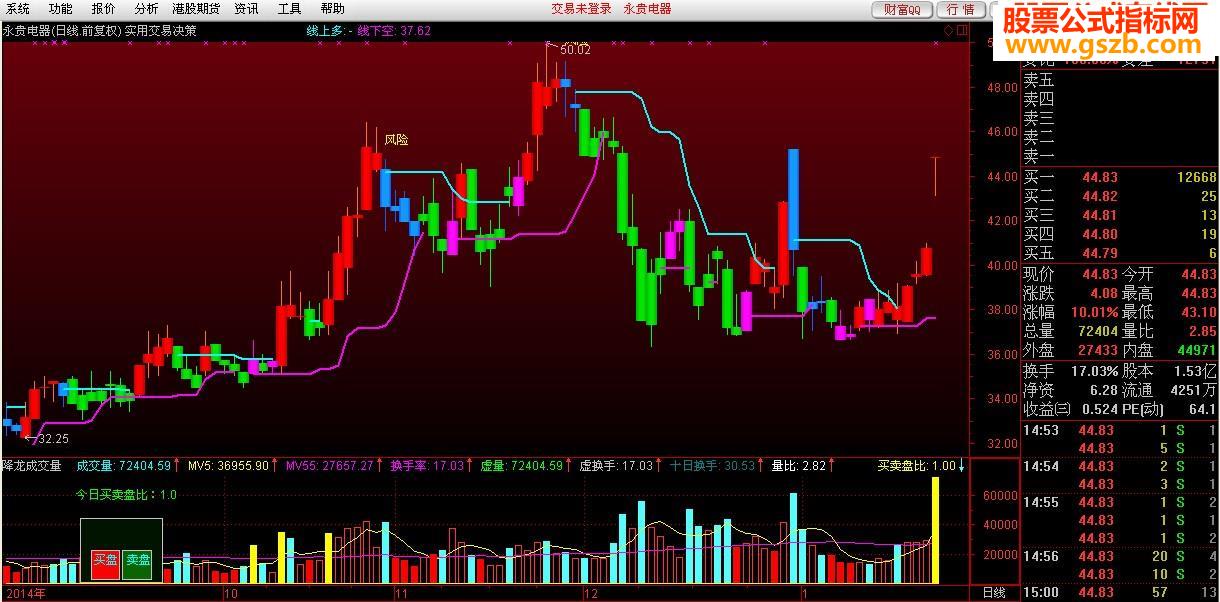Click the 换手率: 17.03 reading
Viewport: 1220px width, 602px height.
tap(427, 466)
